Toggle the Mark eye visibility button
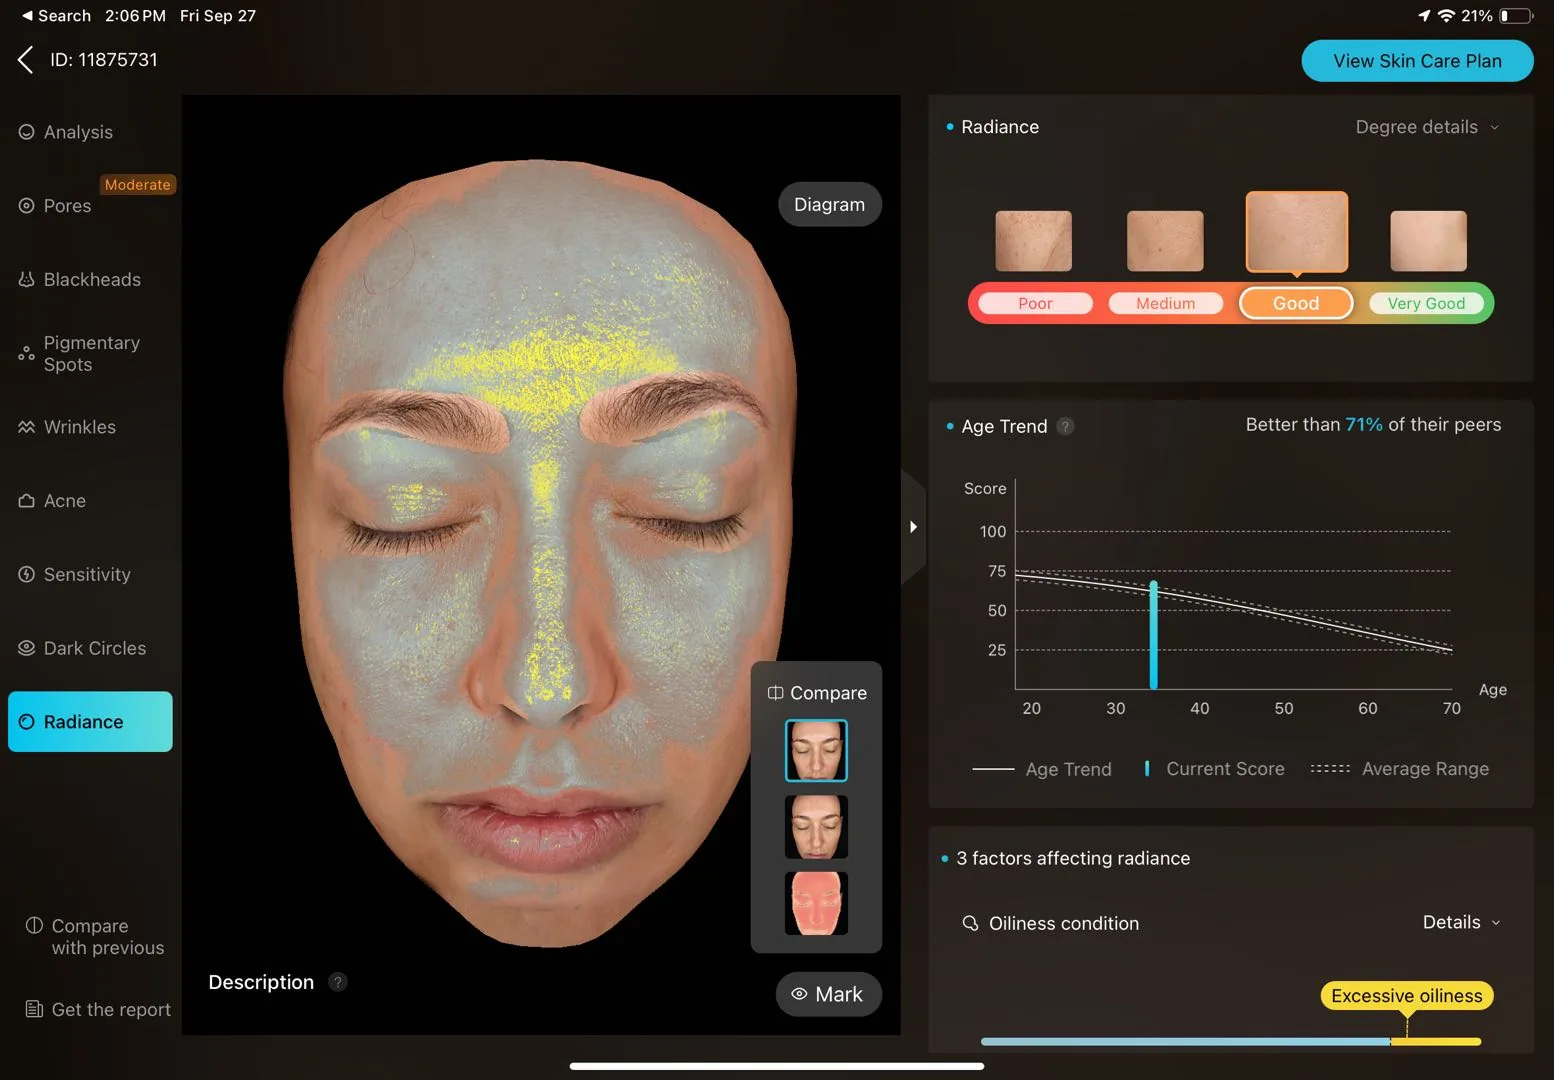The image size is (1554, 1080). click(x=828, y=994)
